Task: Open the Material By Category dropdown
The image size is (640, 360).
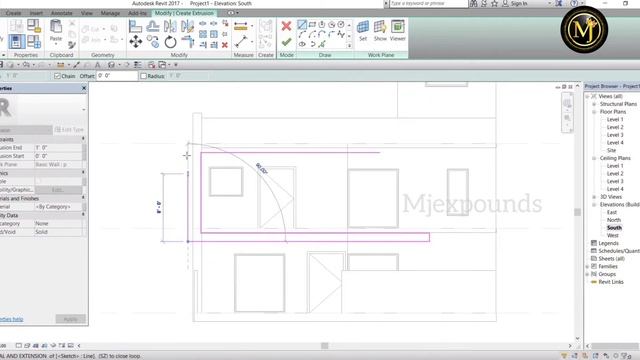Action: tap(58, 207)
